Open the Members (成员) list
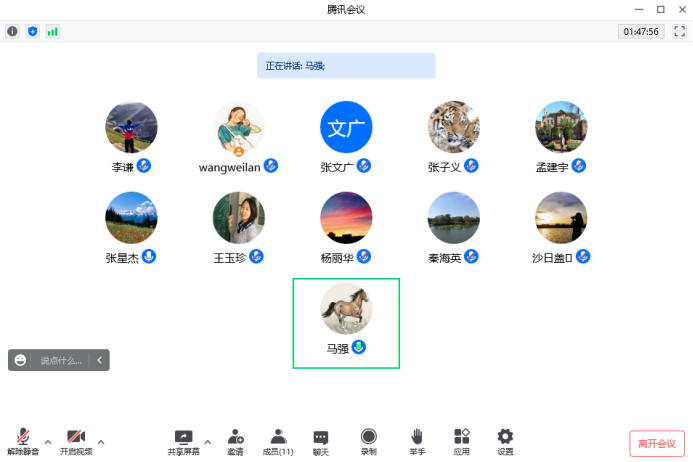 click(278, 441)
